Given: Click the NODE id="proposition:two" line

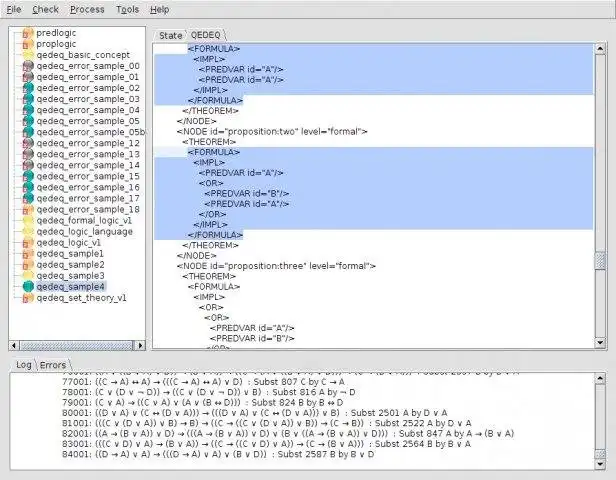Looking at the screenshot, I should (x=272, y=132).
